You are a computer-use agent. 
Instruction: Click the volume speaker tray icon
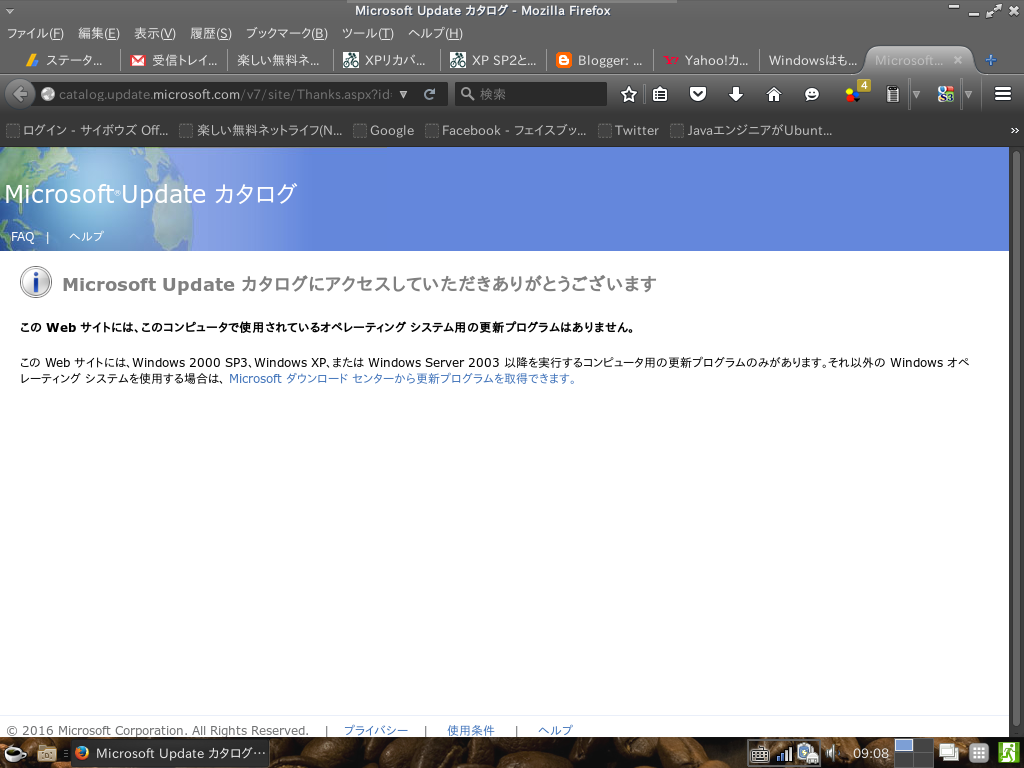[831, 754]
